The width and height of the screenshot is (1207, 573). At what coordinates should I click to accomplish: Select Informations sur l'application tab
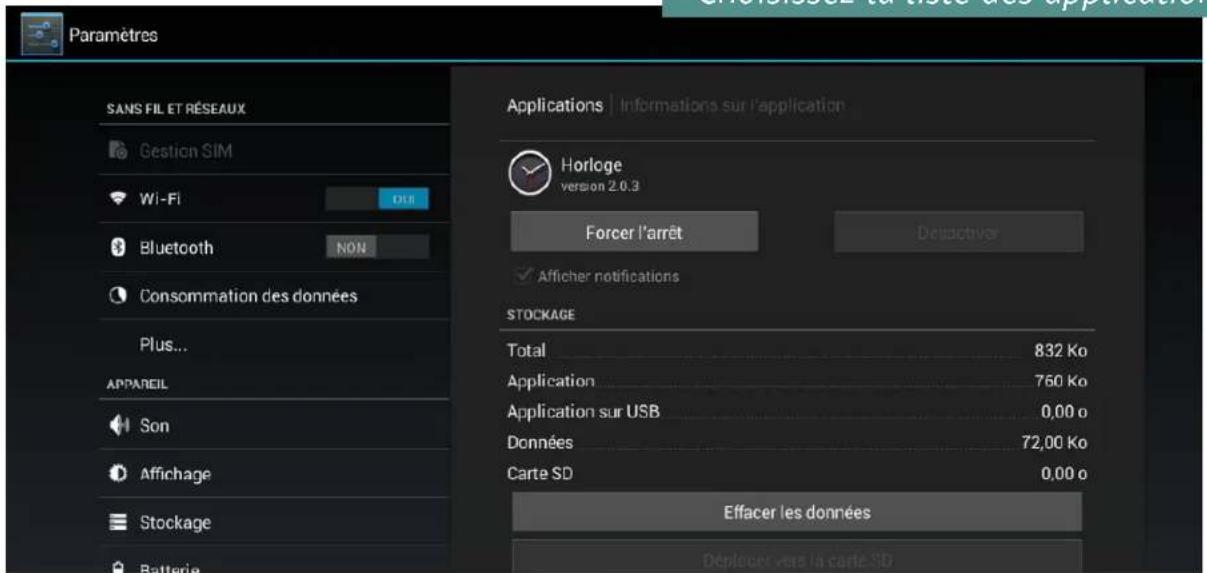pos(734,105)
